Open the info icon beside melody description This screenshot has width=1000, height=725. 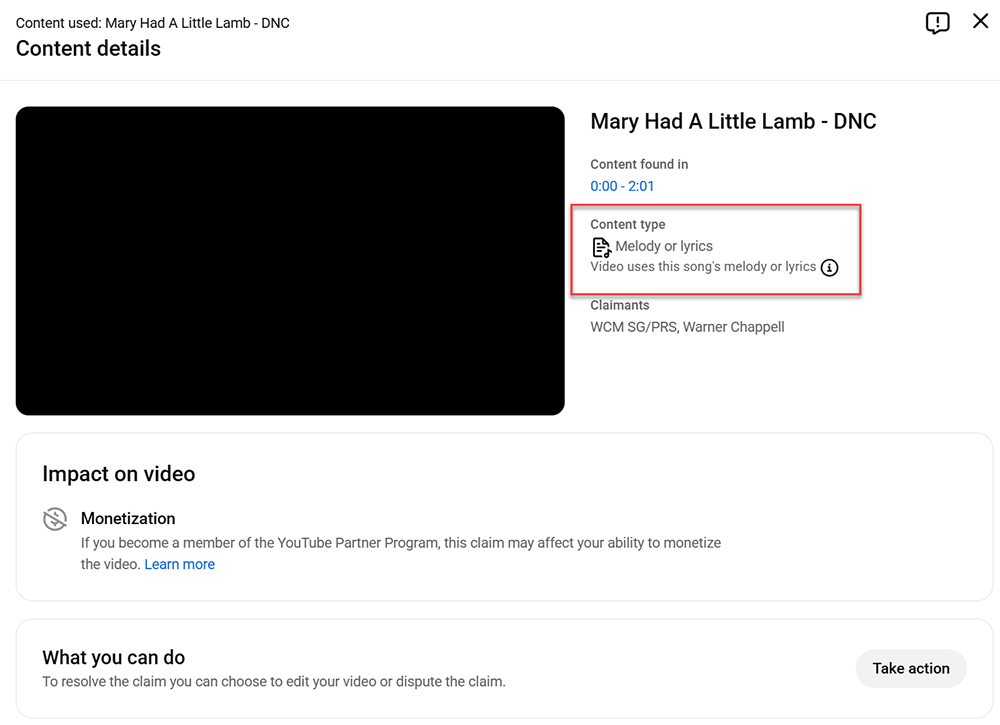point(829,268)
